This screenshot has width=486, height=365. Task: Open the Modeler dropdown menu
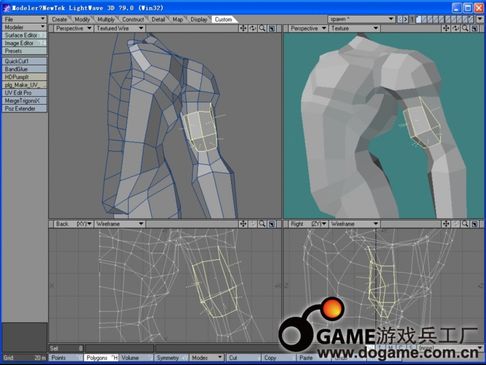point(24,27)
